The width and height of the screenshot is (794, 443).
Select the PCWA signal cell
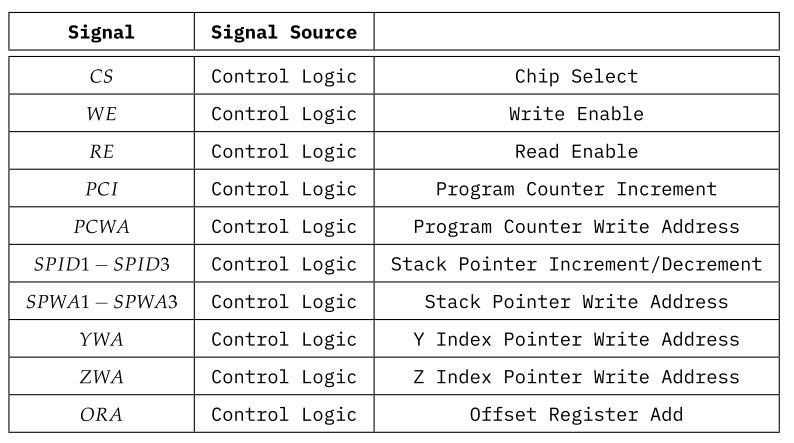point(101,227)
